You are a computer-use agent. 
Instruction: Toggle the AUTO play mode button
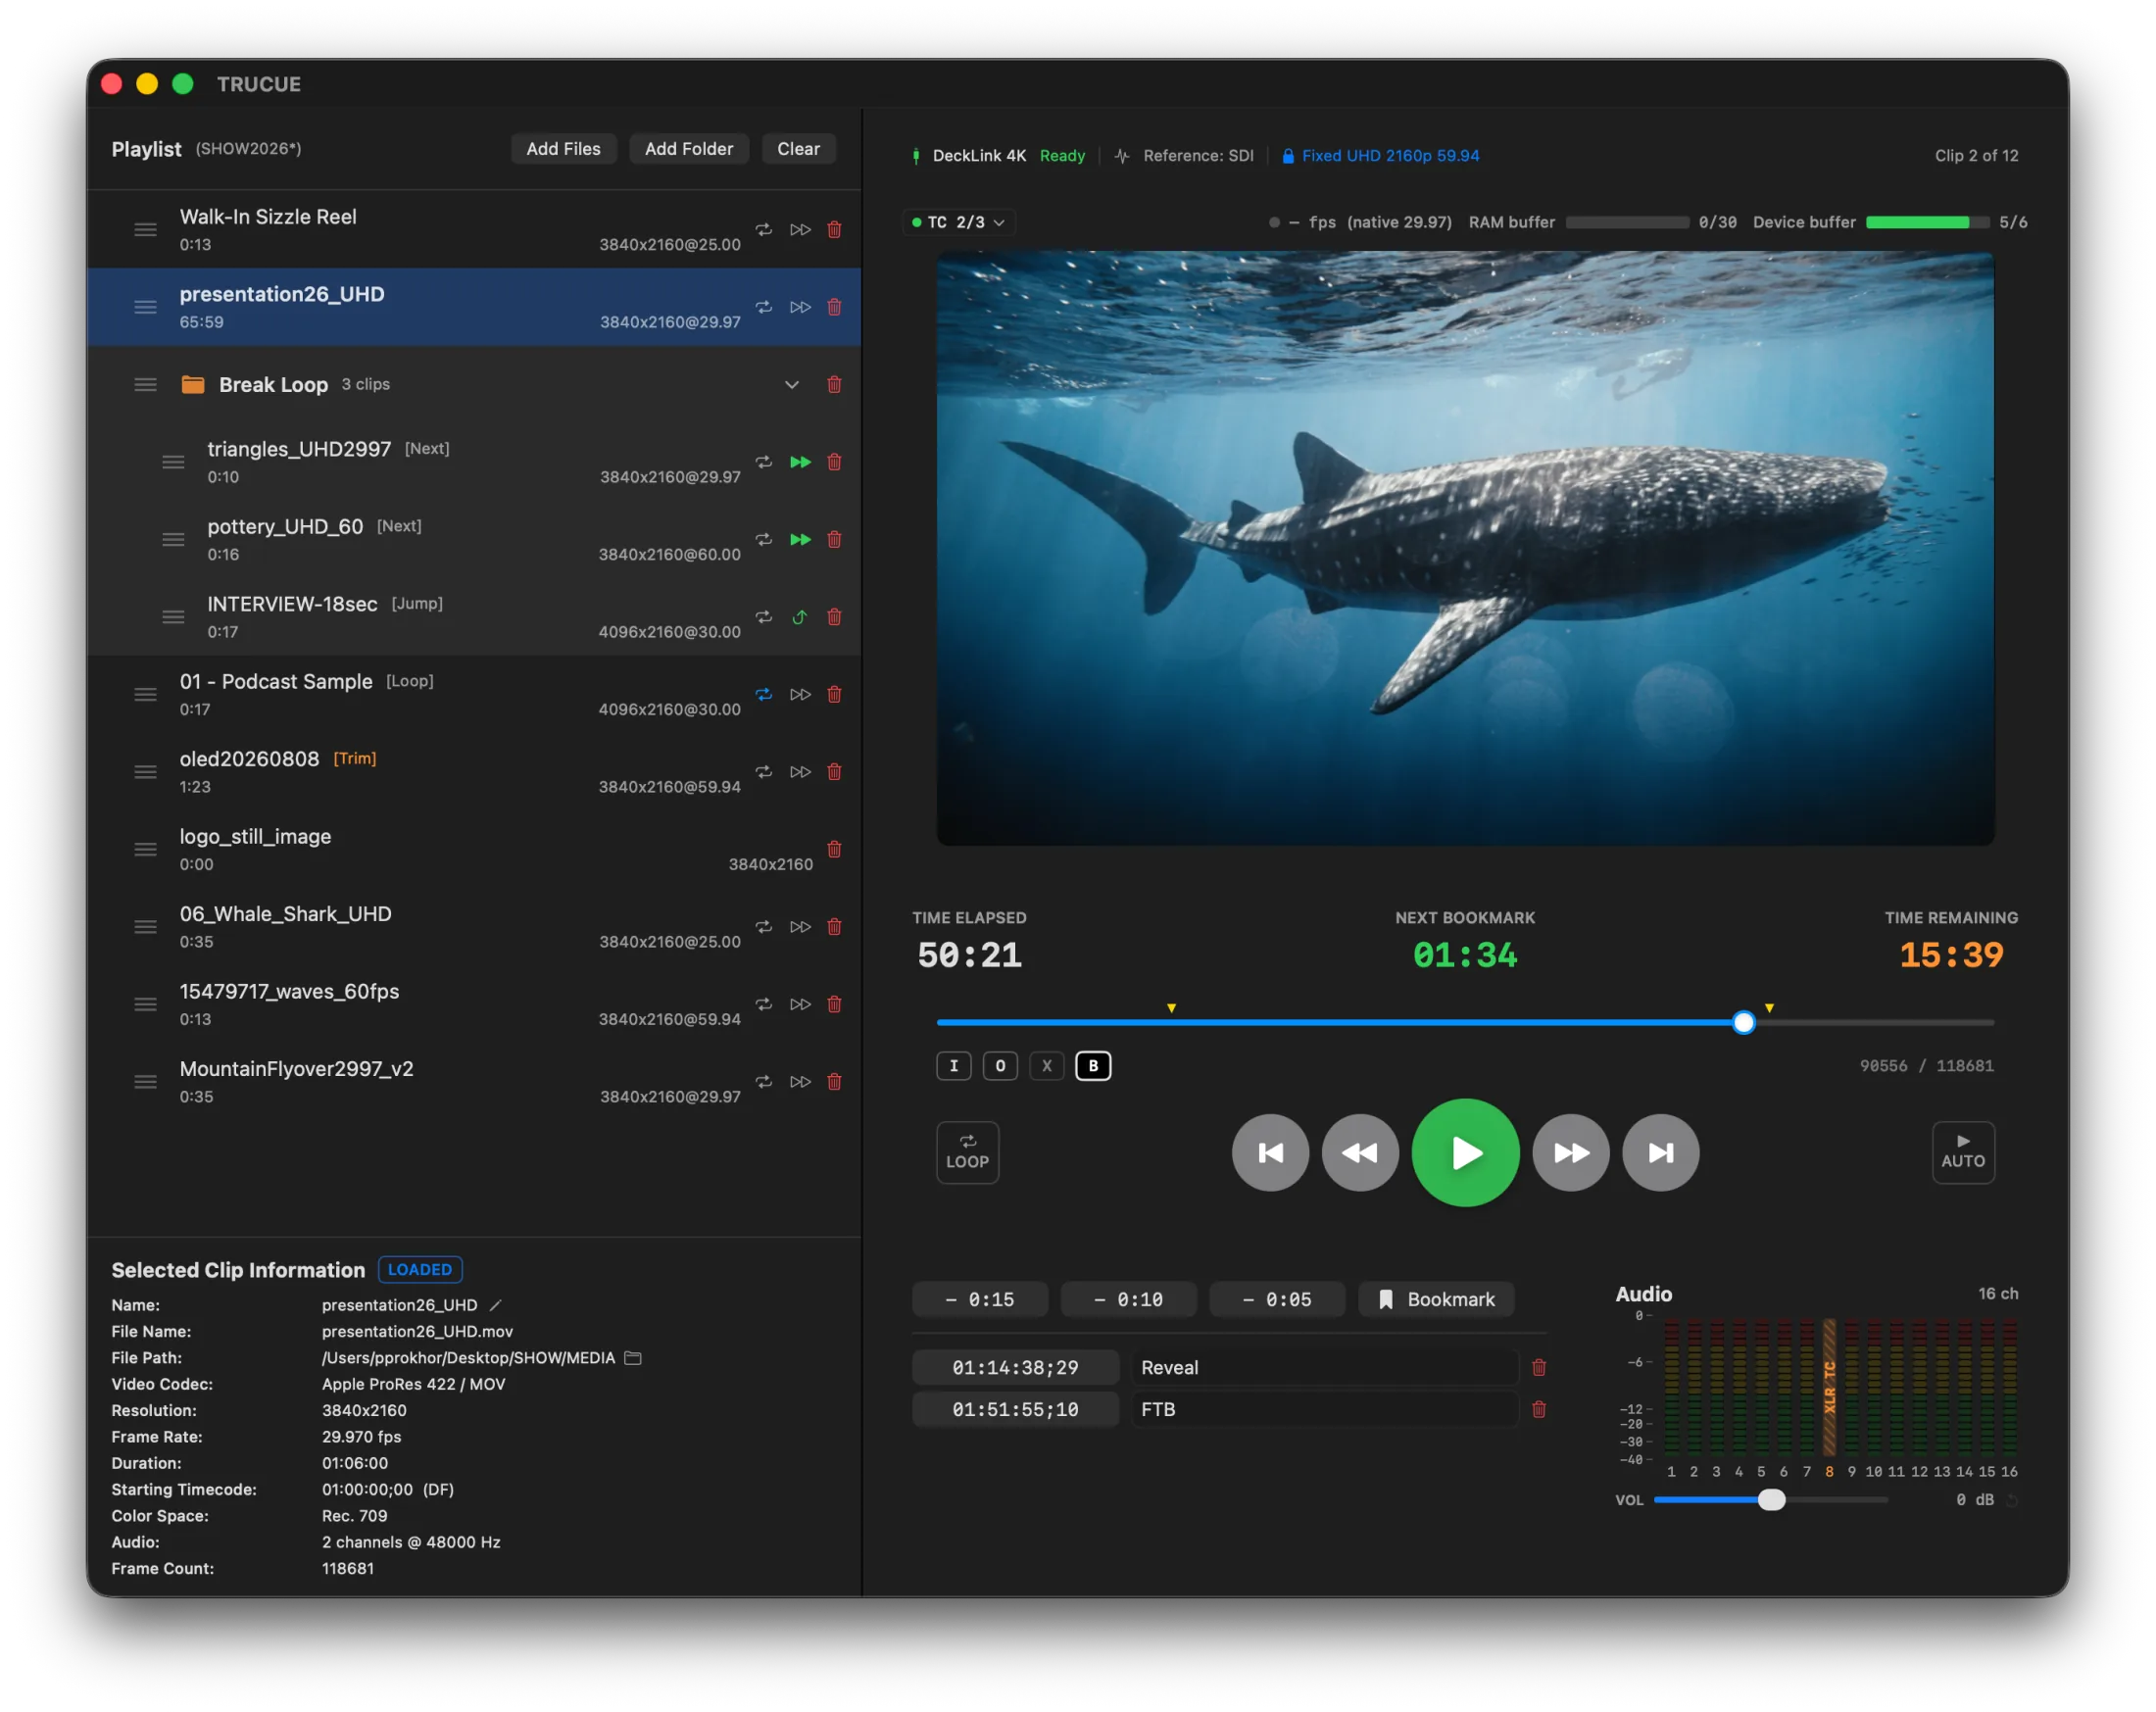pyautogui.click(x=1963, y=1152)
